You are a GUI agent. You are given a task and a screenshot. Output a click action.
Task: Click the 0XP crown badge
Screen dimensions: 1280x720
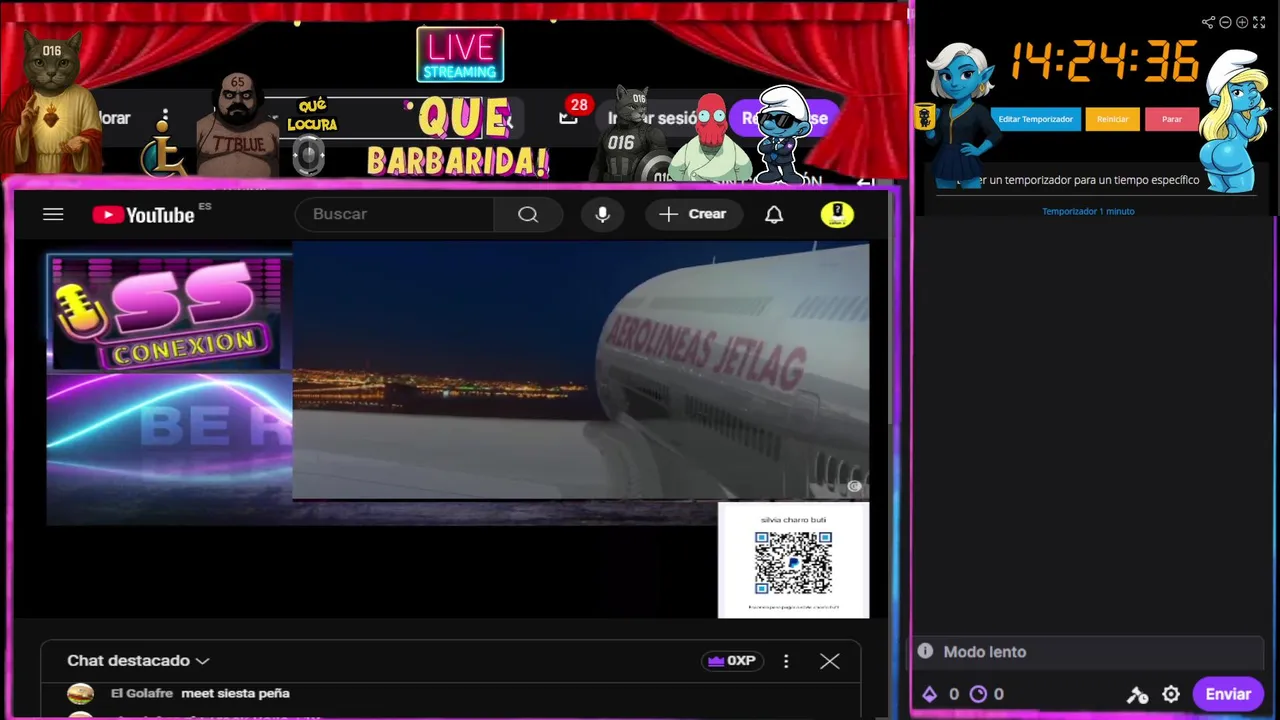(x=731, y=661)
